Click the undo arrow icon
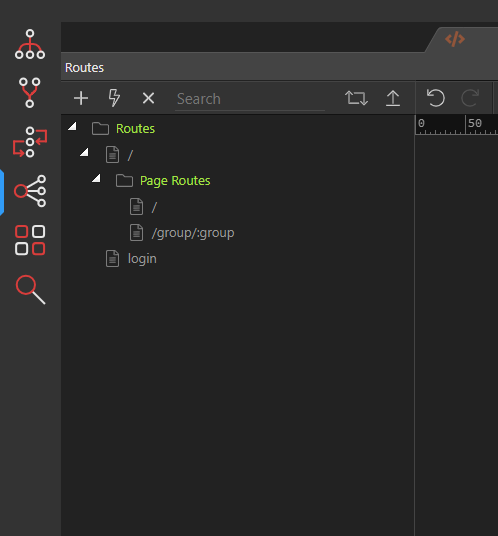 point(436,98)
